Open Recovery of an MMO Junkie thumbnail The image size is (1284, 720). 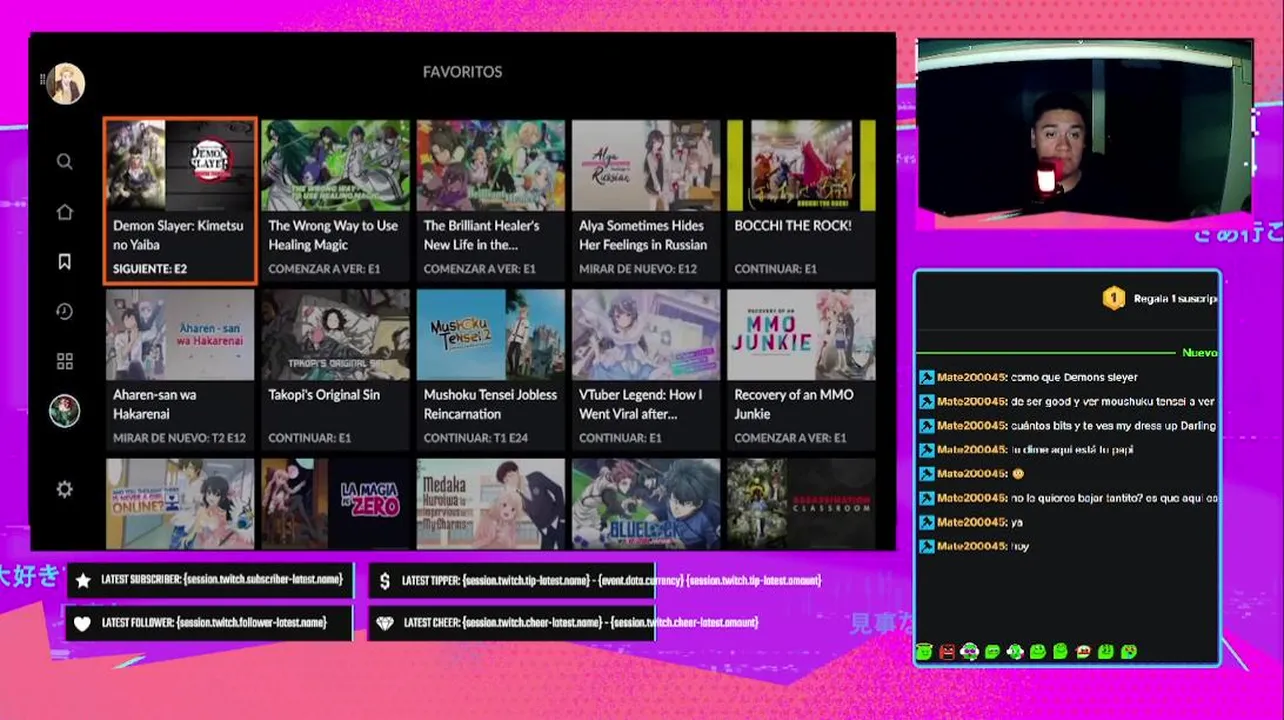(801, 335)
